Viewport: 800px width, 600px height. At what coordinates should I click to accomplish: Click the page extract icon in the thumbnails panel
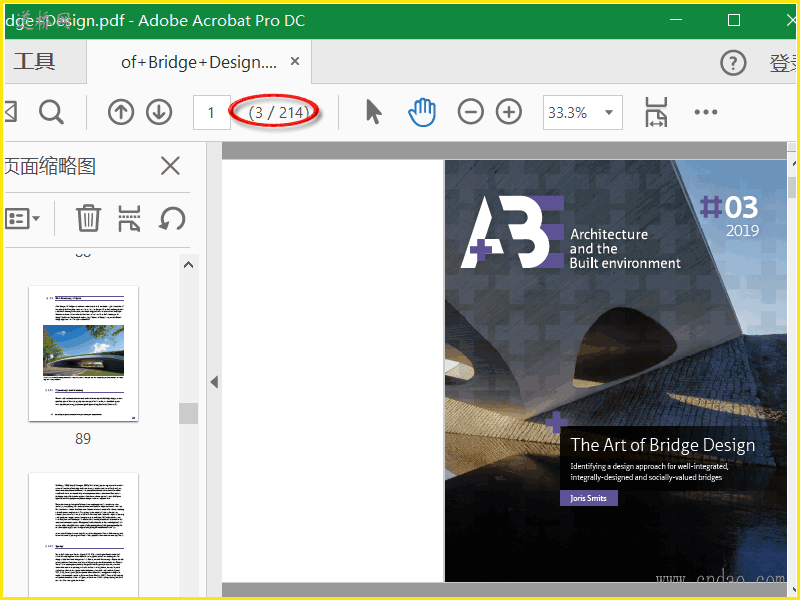tap(129, 218)
